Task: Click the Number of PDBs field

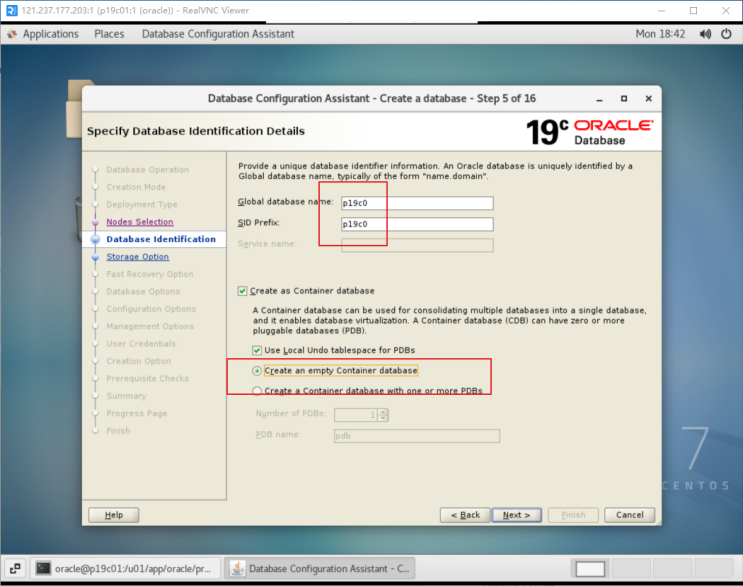Action: click(x=356, y=415)
